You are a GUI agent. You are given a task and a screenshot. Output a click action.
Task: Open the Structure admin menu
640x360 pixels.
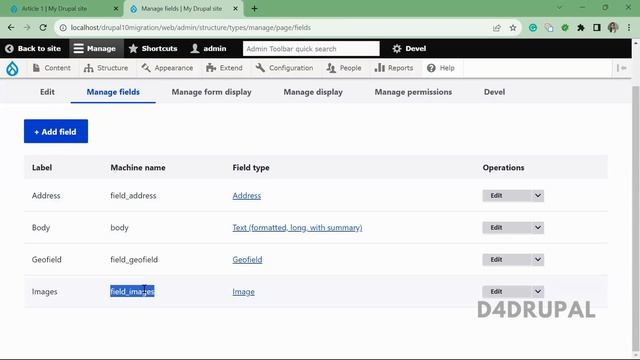coord(106,68)
